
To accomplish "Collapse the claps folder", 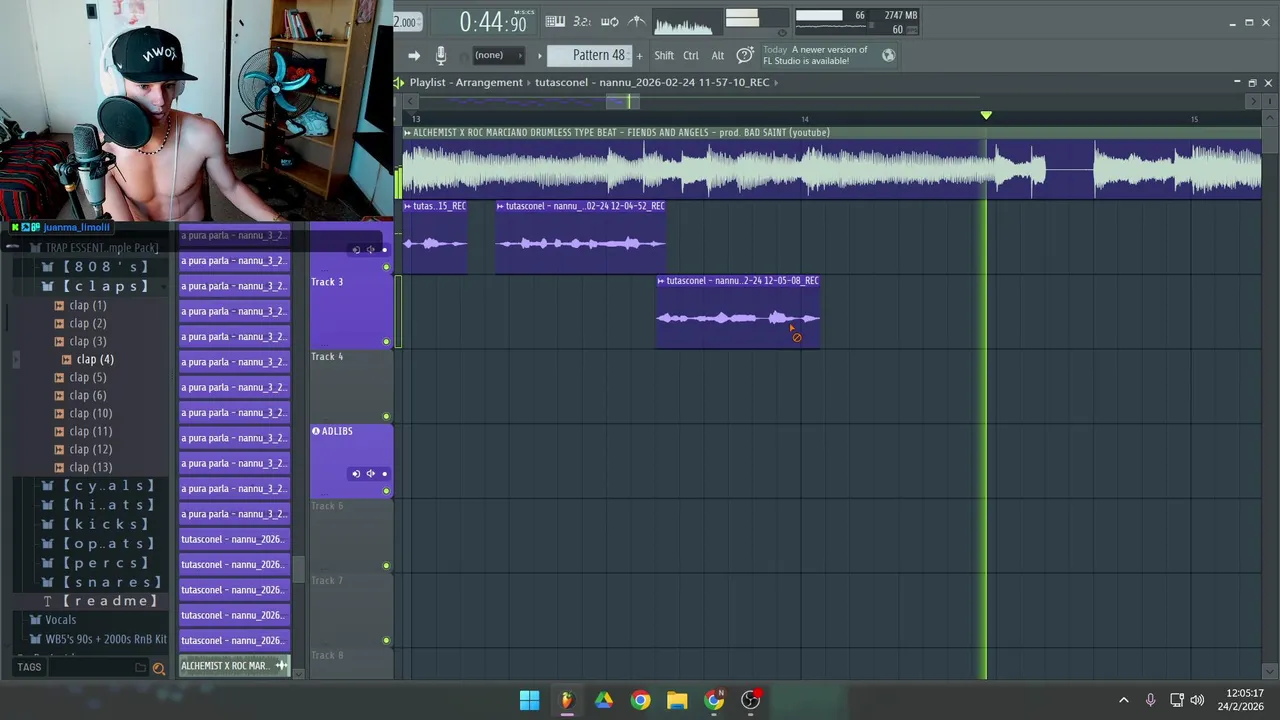I will tap(95, 286).
